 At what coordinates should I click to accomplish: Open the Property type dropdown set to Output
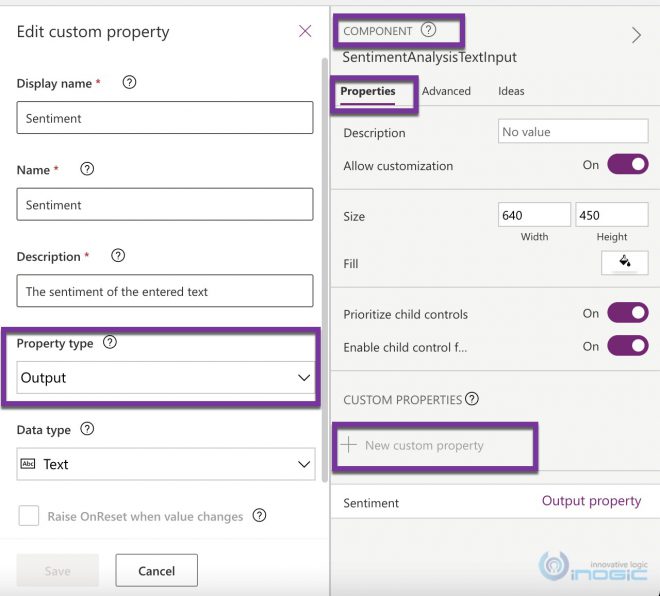tap(166, 378)
